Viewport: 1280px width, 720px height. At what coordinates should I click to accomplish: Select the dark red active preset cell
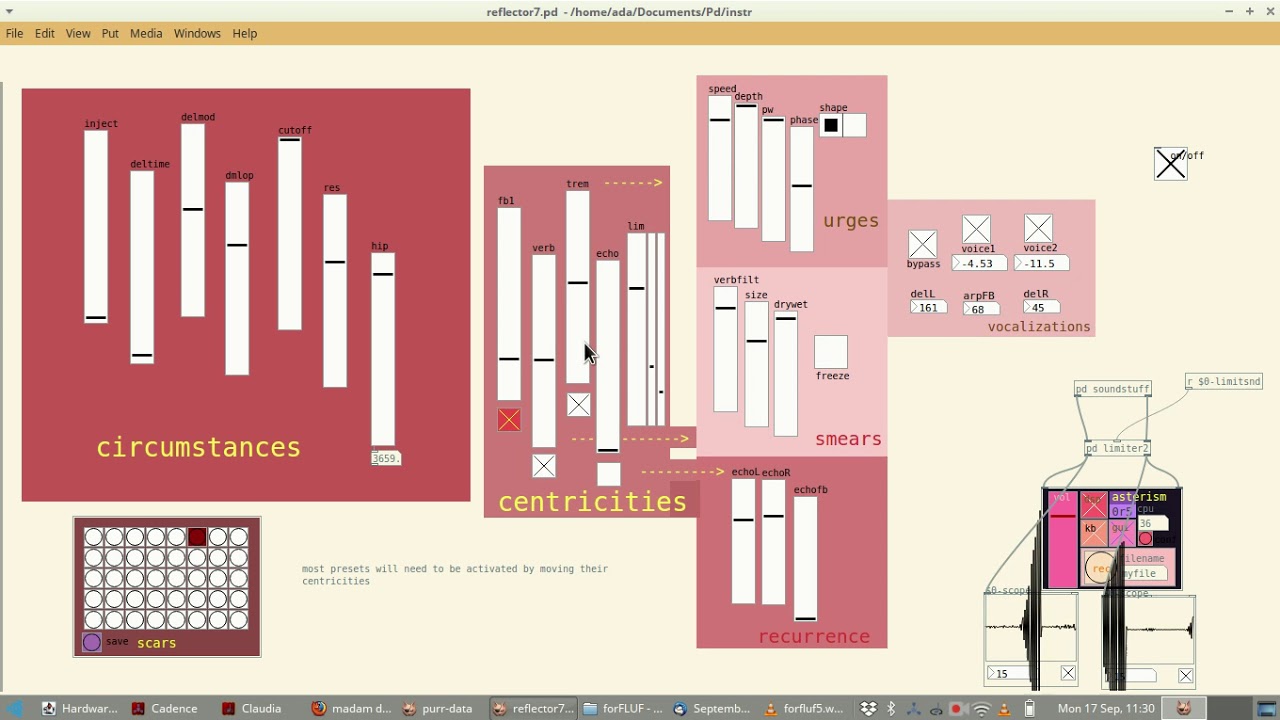point(197,537)
